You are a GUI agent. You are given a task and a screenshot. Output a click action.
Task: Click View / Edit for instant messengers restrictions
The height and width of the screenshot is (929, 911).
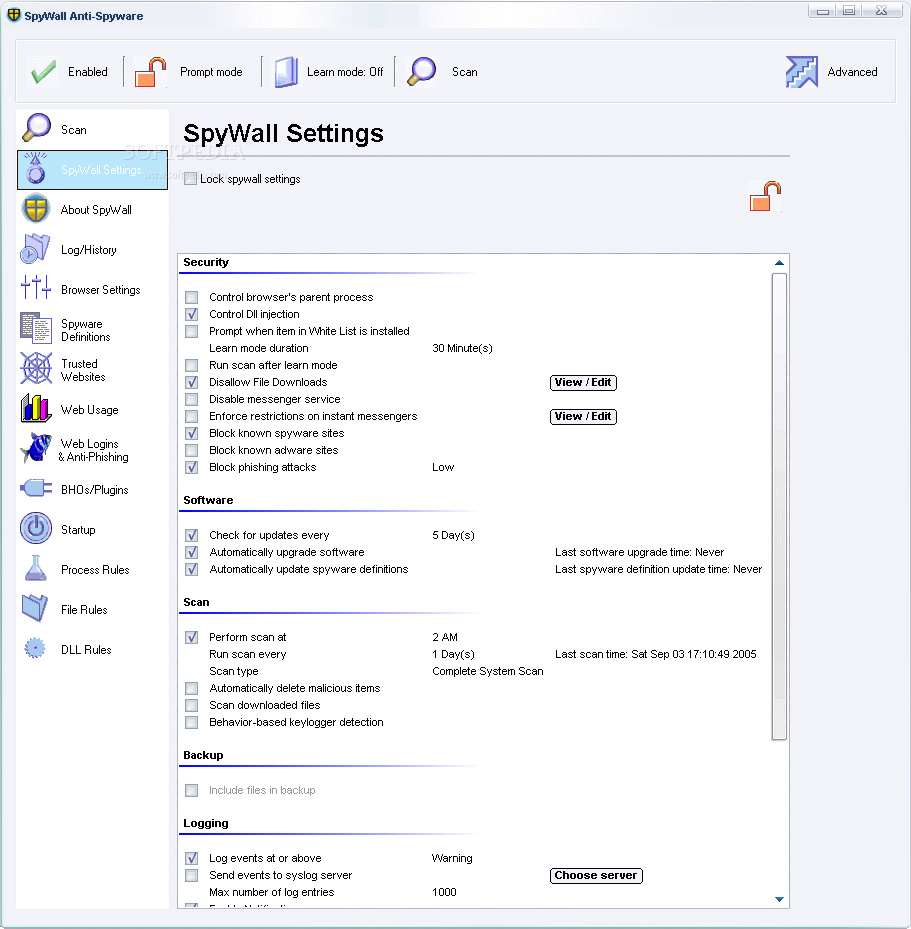click(x=583, y=417)
